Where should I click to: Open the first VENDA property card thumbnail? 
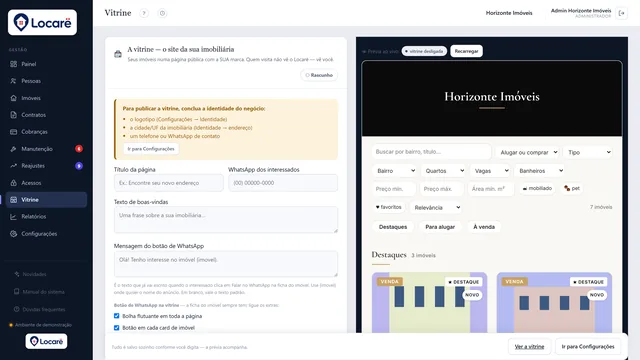pos(429,302)
